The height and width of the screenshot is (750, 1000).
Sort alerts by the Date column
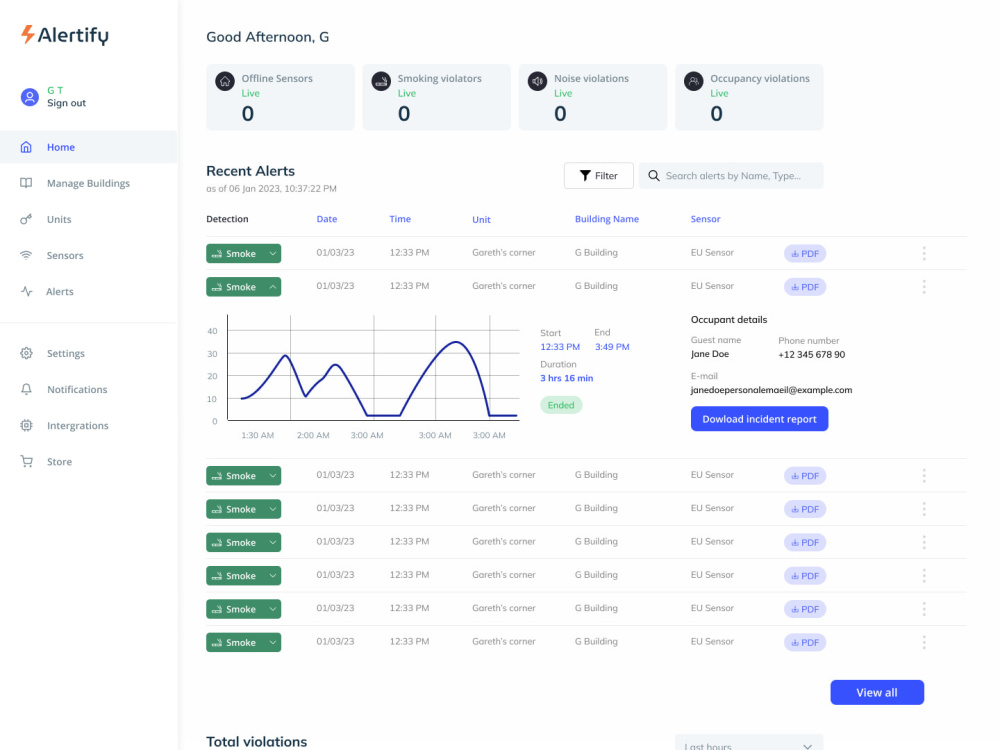(x=327, y=219)
